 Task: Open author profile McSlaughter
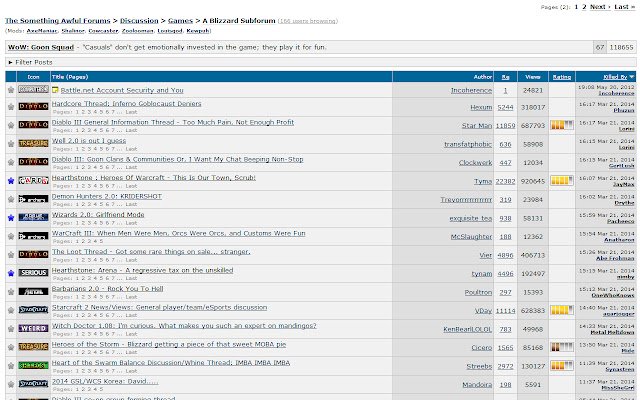[471, 237]
